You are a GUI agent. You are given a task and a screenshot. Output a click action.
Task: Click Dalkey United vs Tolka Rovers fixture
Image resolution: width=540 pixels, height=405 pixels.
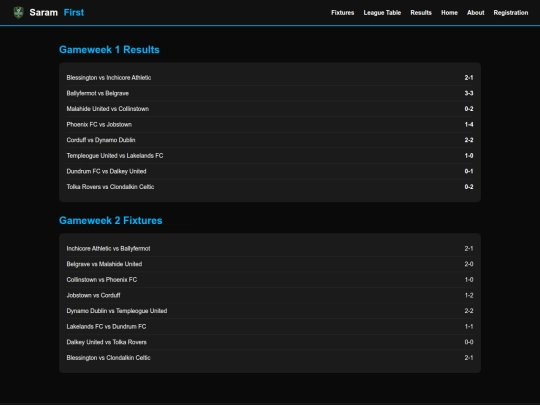click(x=270, y=342)
